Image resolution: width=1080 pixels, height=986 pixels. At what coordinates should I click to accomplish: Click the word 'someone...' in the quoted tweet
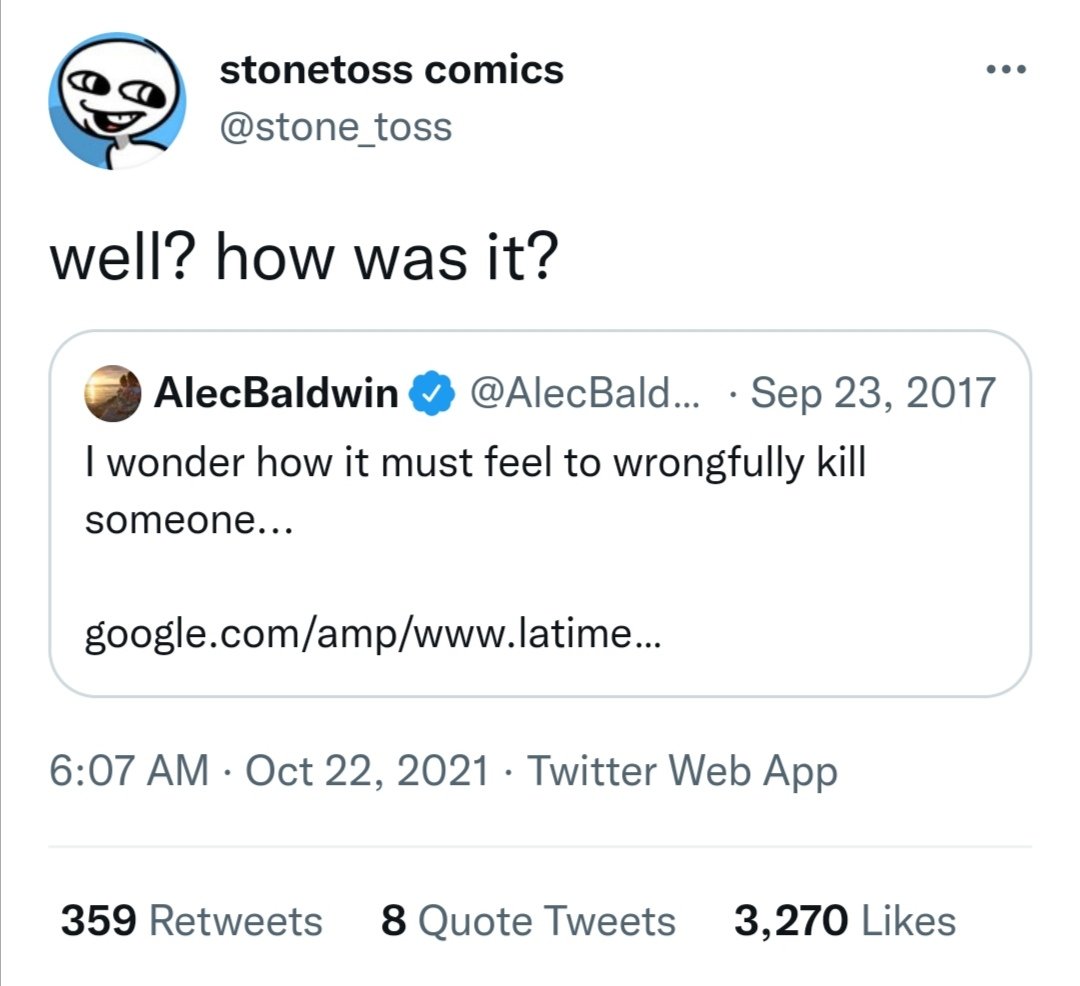[187, 523]
